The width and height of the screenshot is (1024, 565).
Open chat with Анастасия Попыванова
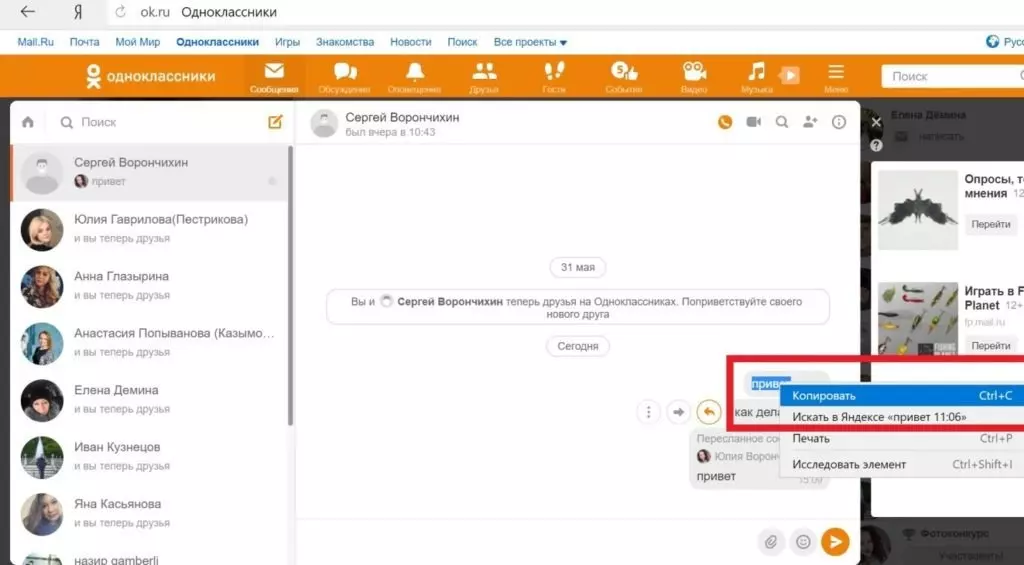click(x=149, y=343)
